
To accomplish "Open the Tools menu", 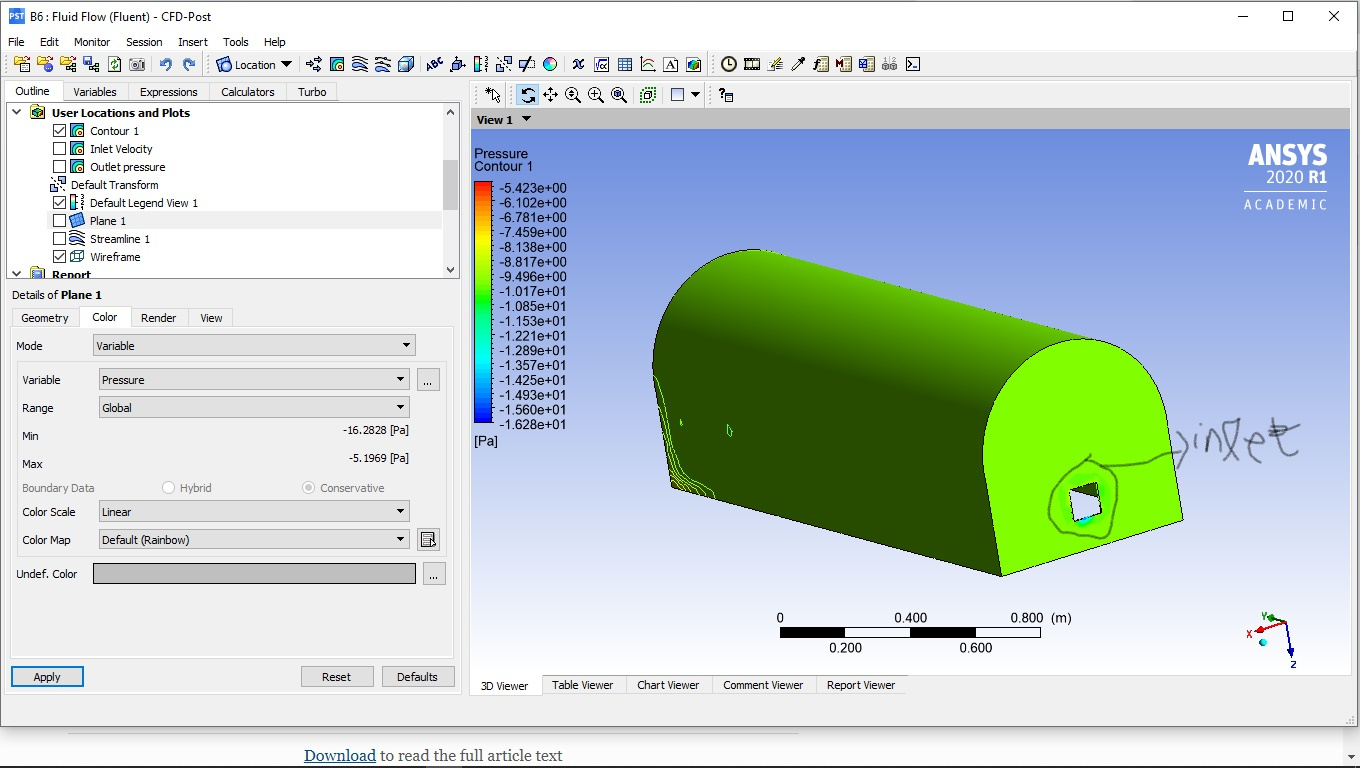I will tap(235, 42).
